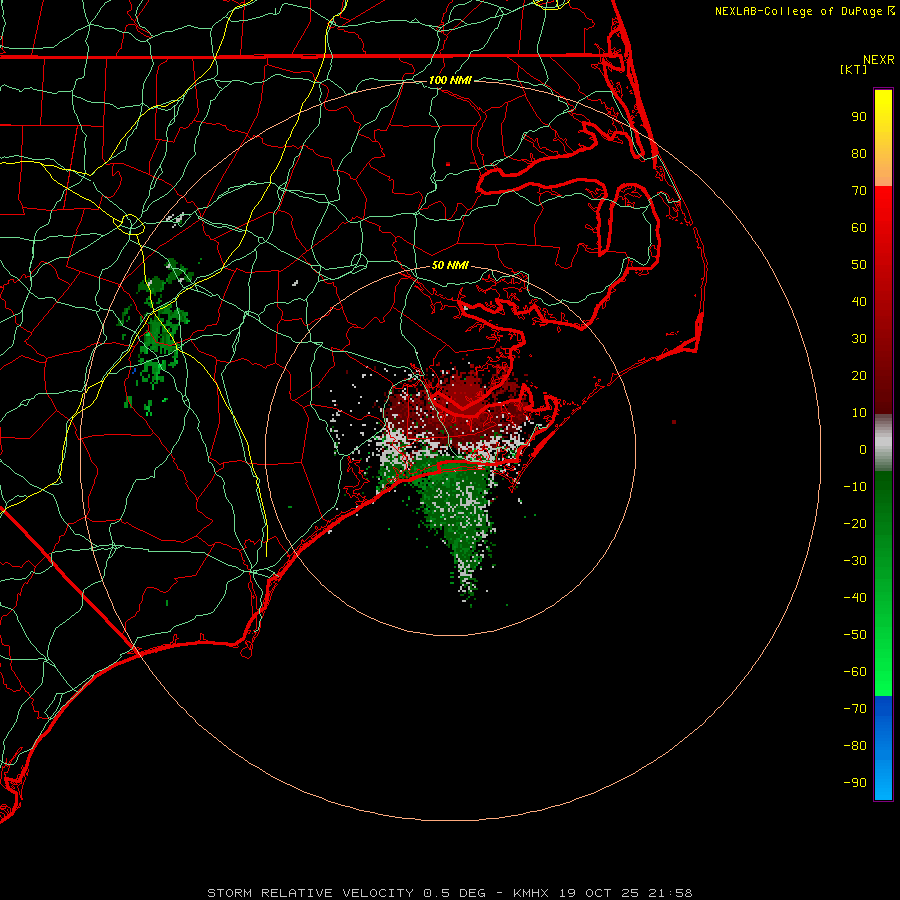Select the 90 value on the velocity scale

[859, 117]
